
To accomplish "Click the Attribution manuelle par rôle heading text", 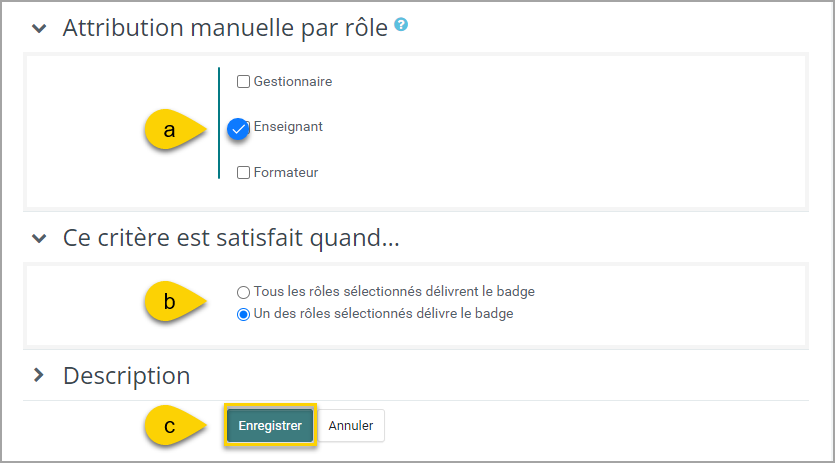I will (x=225, y=28).
